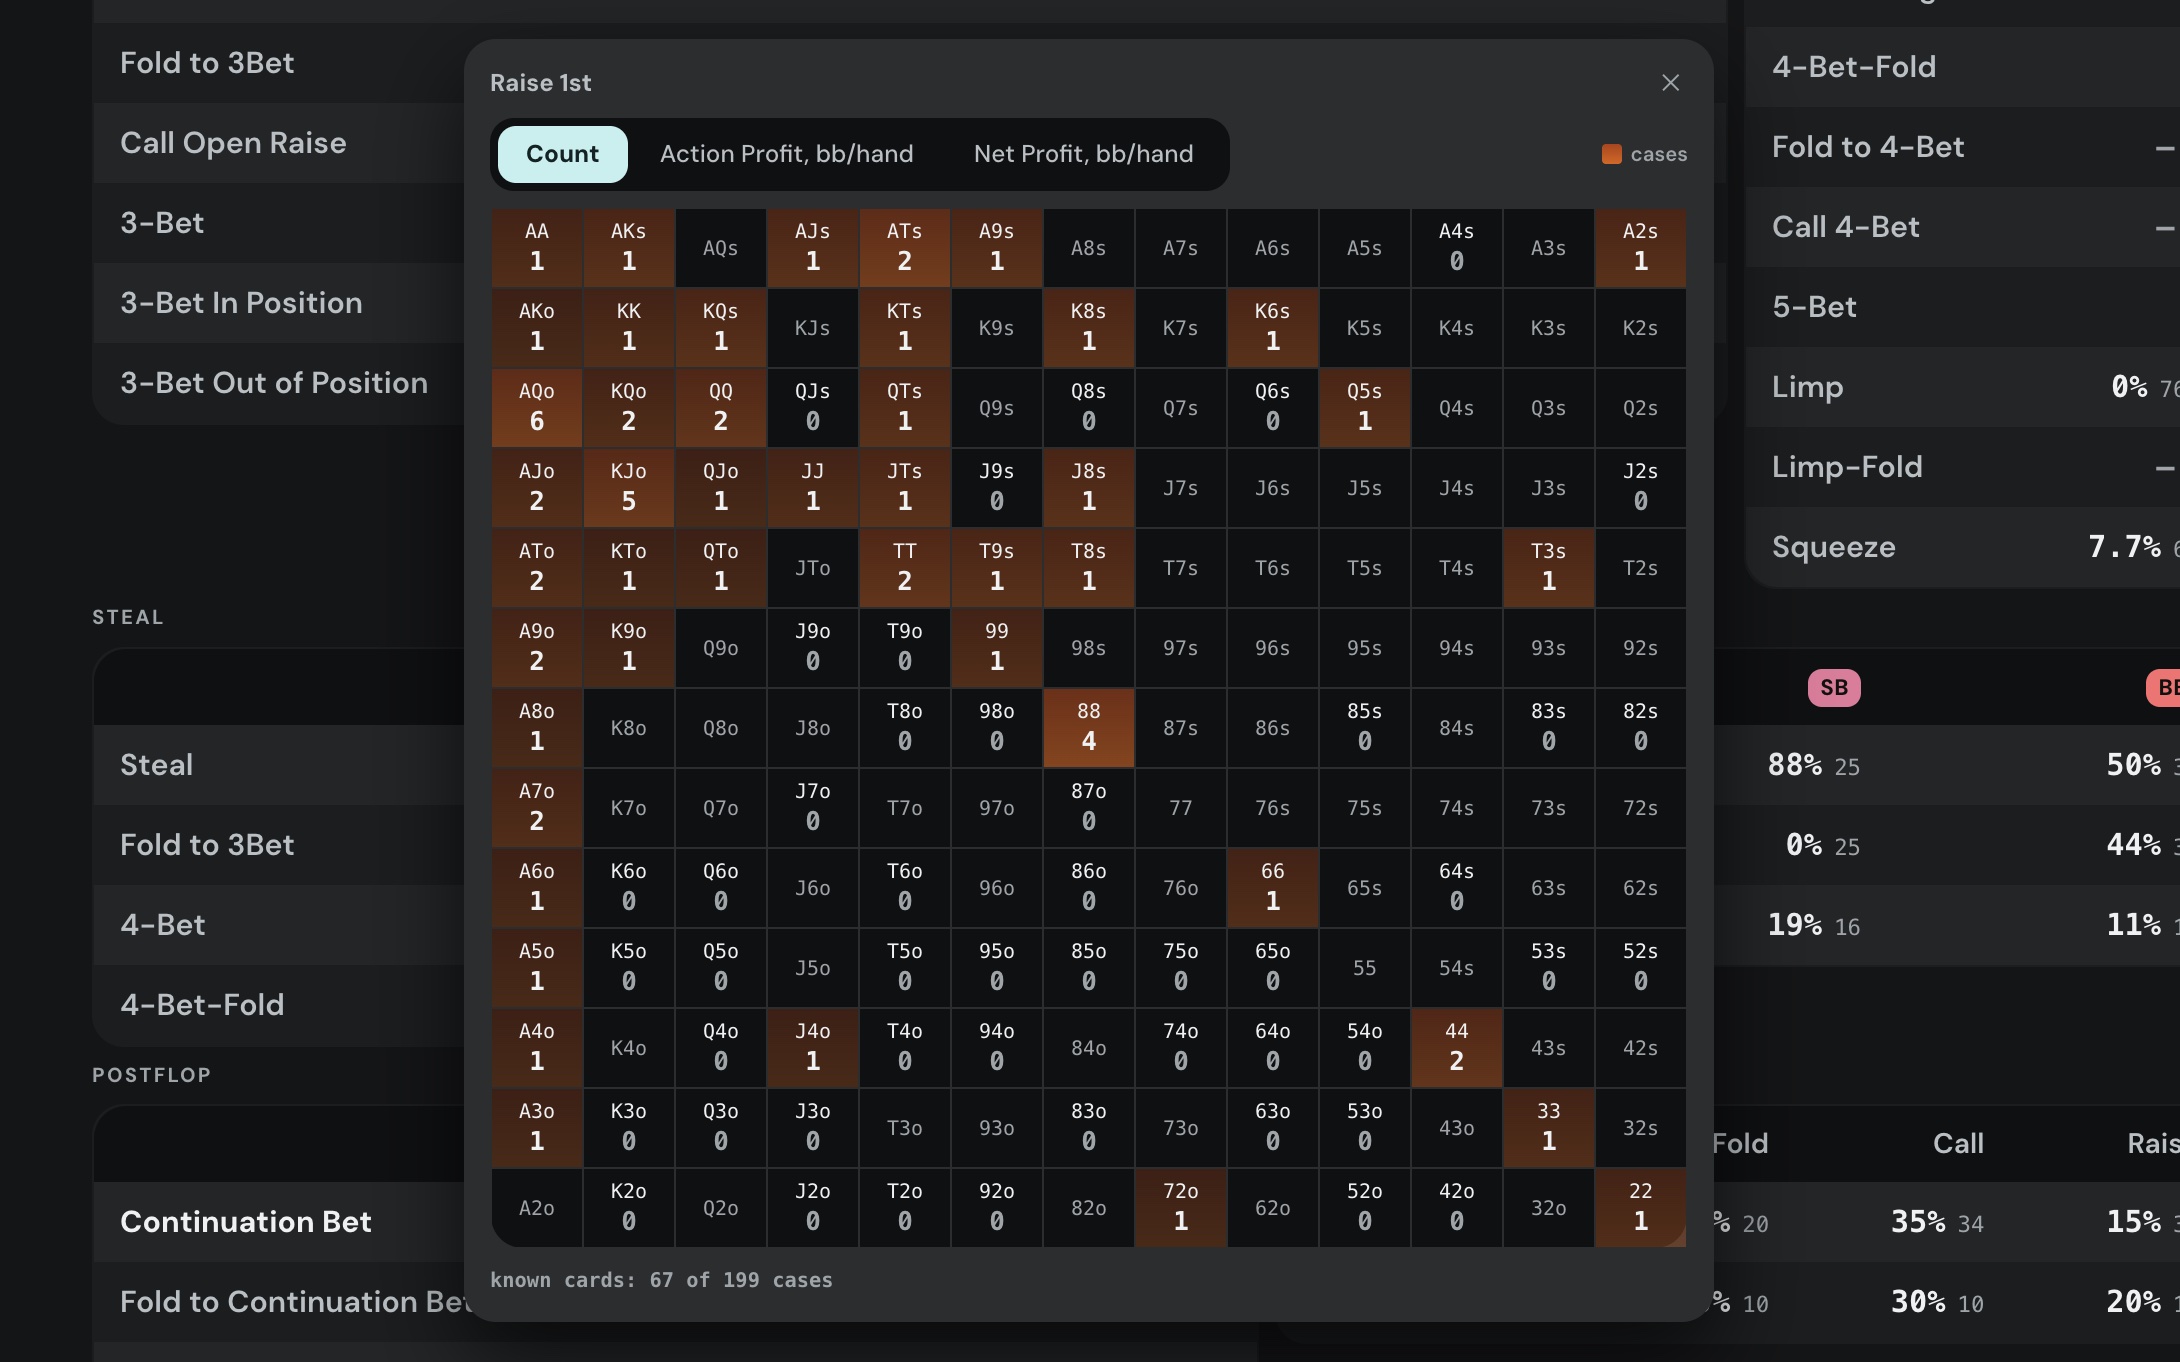The width and height of the screenshot is (2180, 1362).
Task: Click the ATs cell with count 2
Action: [x=905, y=247]
